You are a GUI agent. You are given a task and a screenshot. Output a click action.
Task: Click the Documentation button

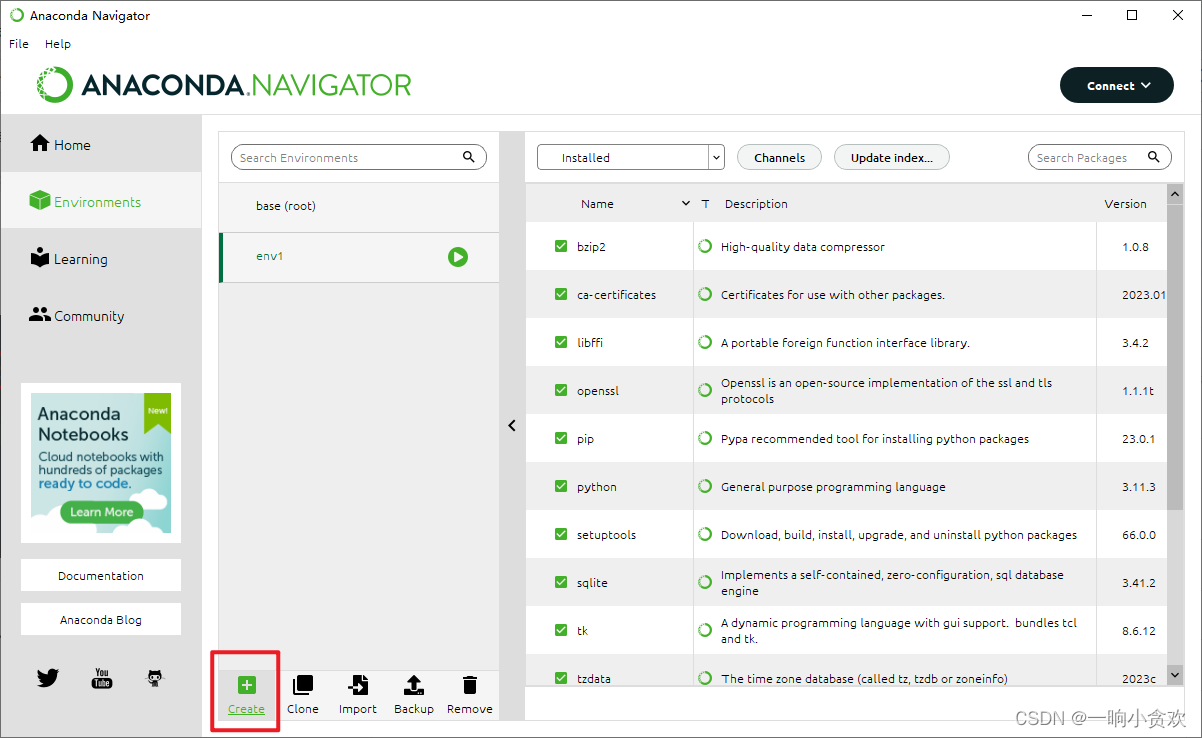click(x=101, y=575)
